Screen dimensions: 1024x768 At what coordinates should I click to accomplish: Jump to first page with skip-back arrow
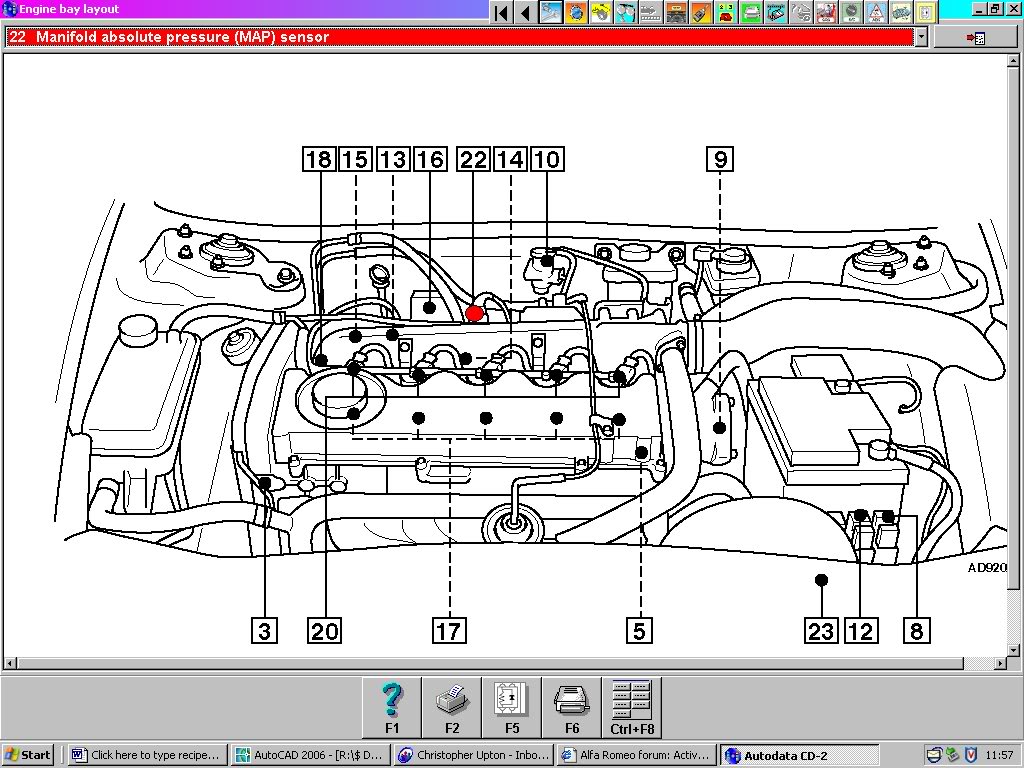[502, 12]
